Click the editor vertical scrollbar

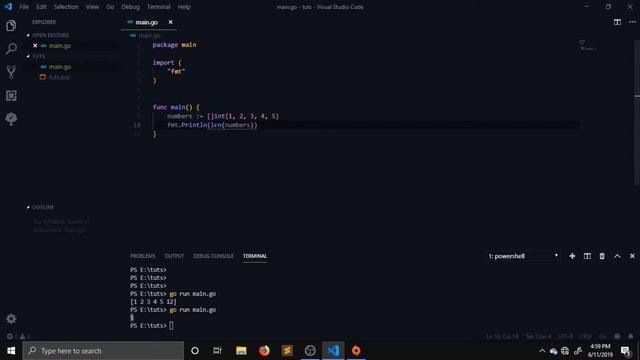pos(637,112)
